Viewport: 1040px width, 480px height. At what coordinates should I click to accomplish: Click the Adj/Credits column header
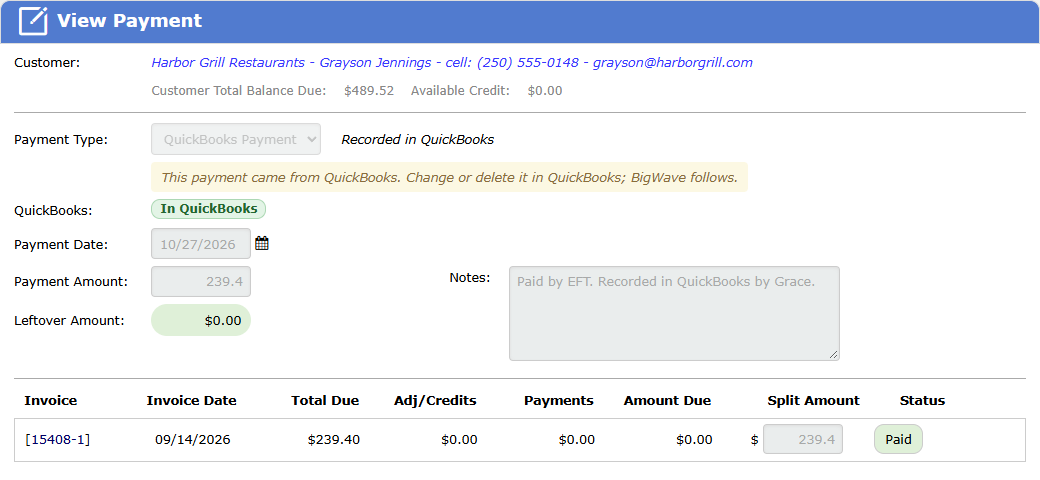point(435,400)
